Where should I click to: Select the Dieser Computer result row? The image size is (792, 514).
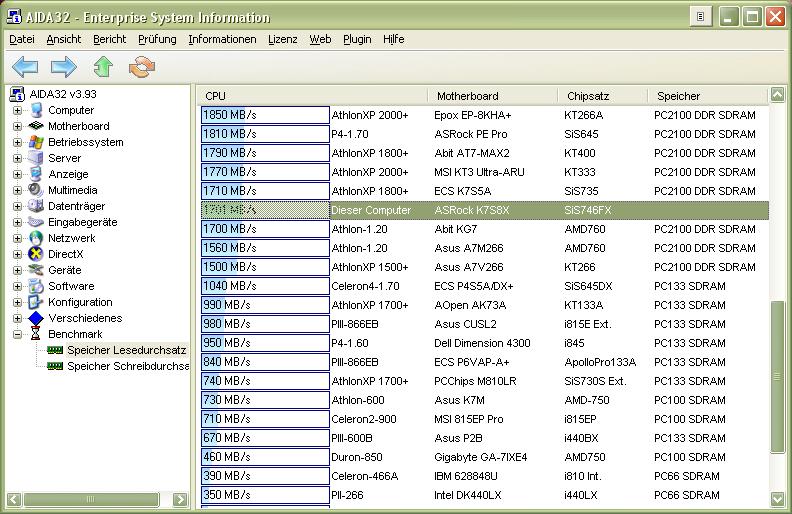pyautogui.click(x=485, y=210)
